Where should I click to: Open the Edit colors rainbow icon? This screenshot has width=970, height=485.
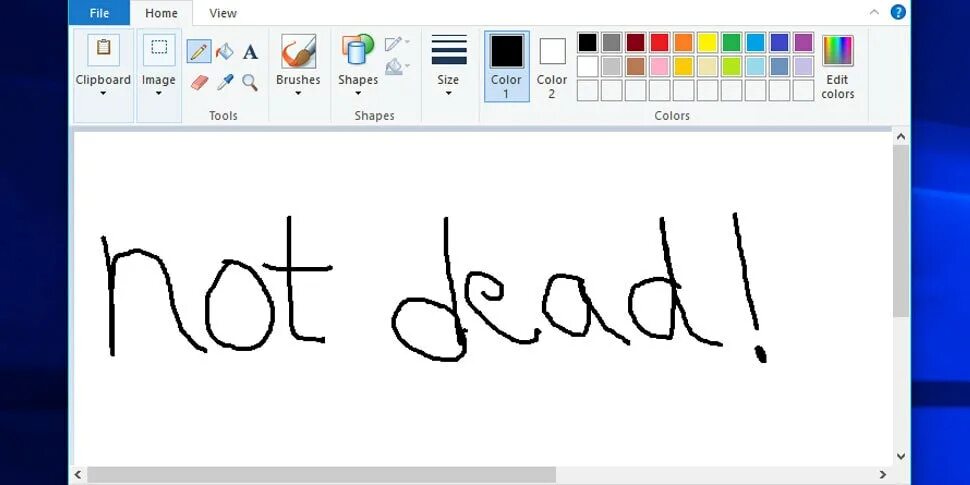click(838, 51)
